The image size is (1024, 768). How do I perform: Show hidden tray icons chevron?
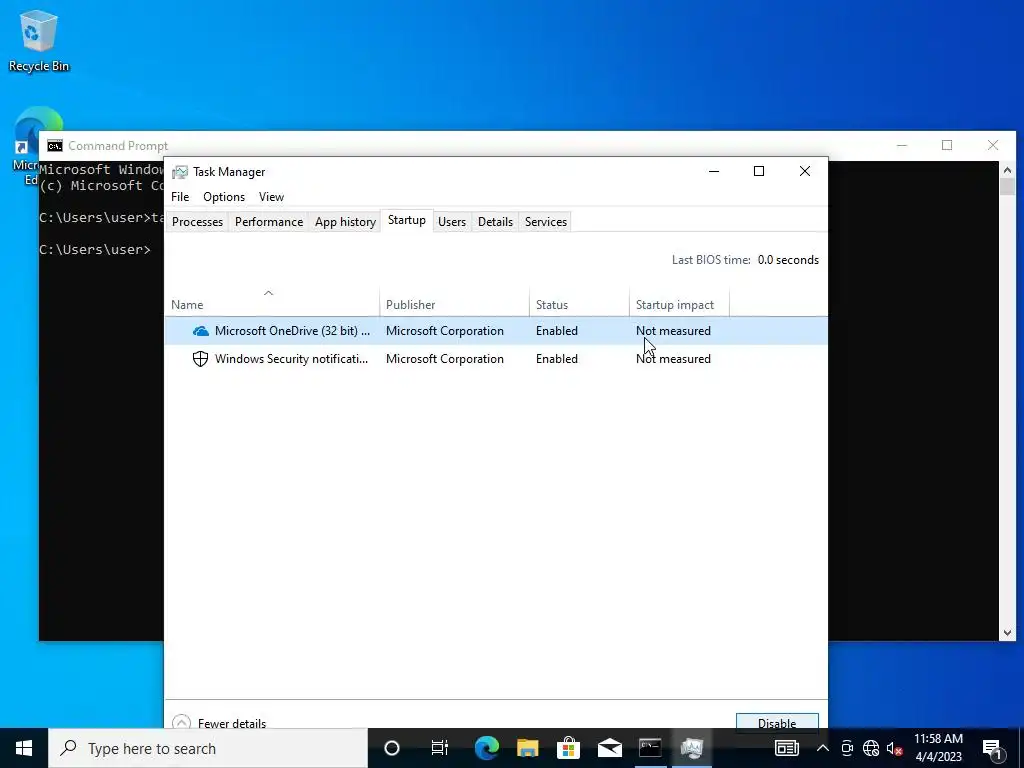click(x=823, y=748)
